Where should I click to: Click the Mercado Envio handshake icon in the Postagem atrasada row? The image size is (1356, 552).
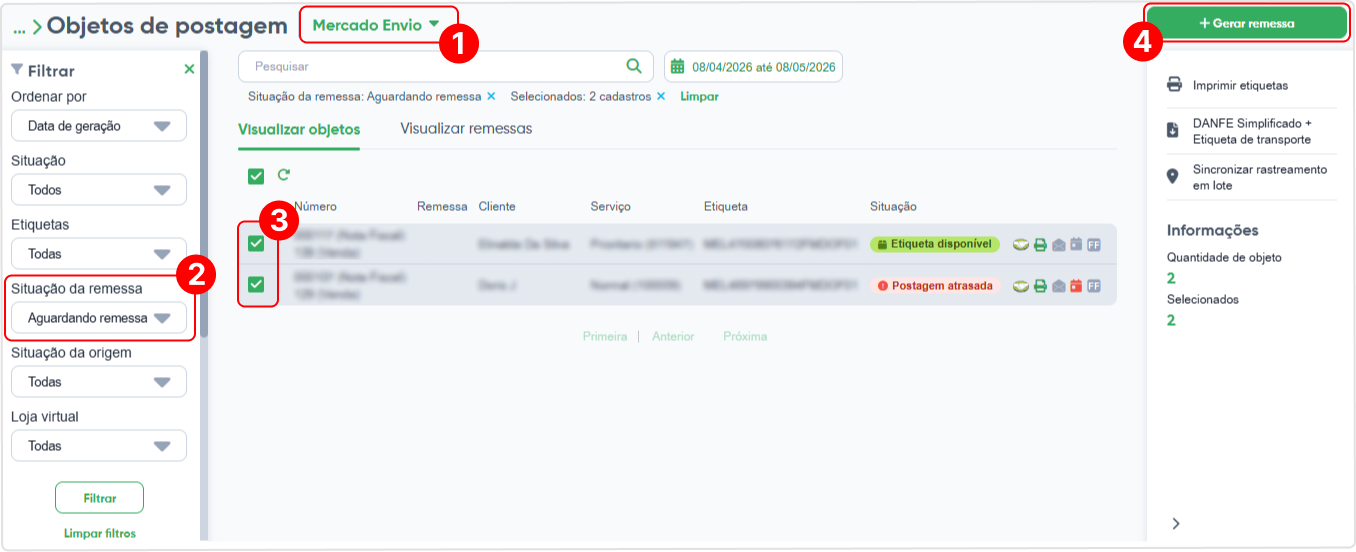pos(1021,286)
